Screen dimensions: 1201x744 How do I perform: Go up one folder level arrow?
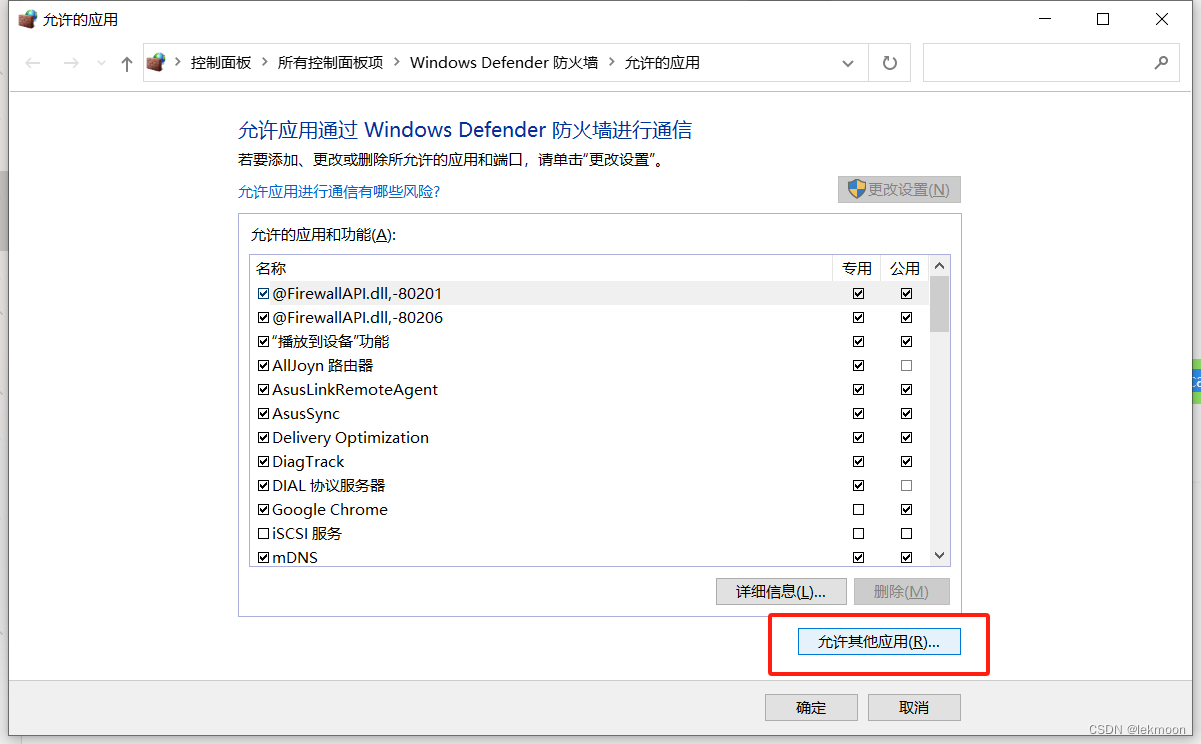pyautogui.click(x=126, y=63)
